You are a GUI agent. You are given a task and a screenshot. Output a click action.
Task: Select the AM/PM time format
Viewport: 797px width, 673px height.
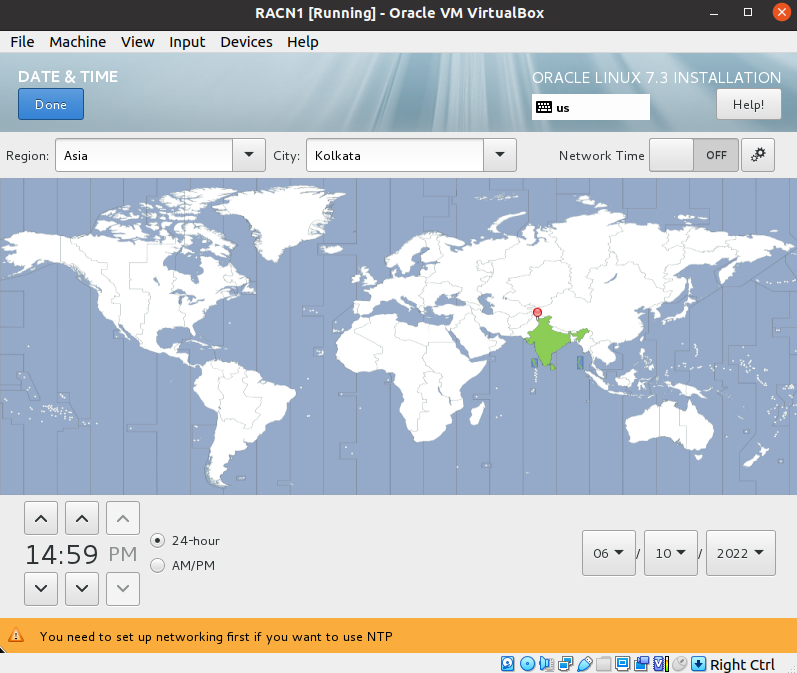(158, 565)
